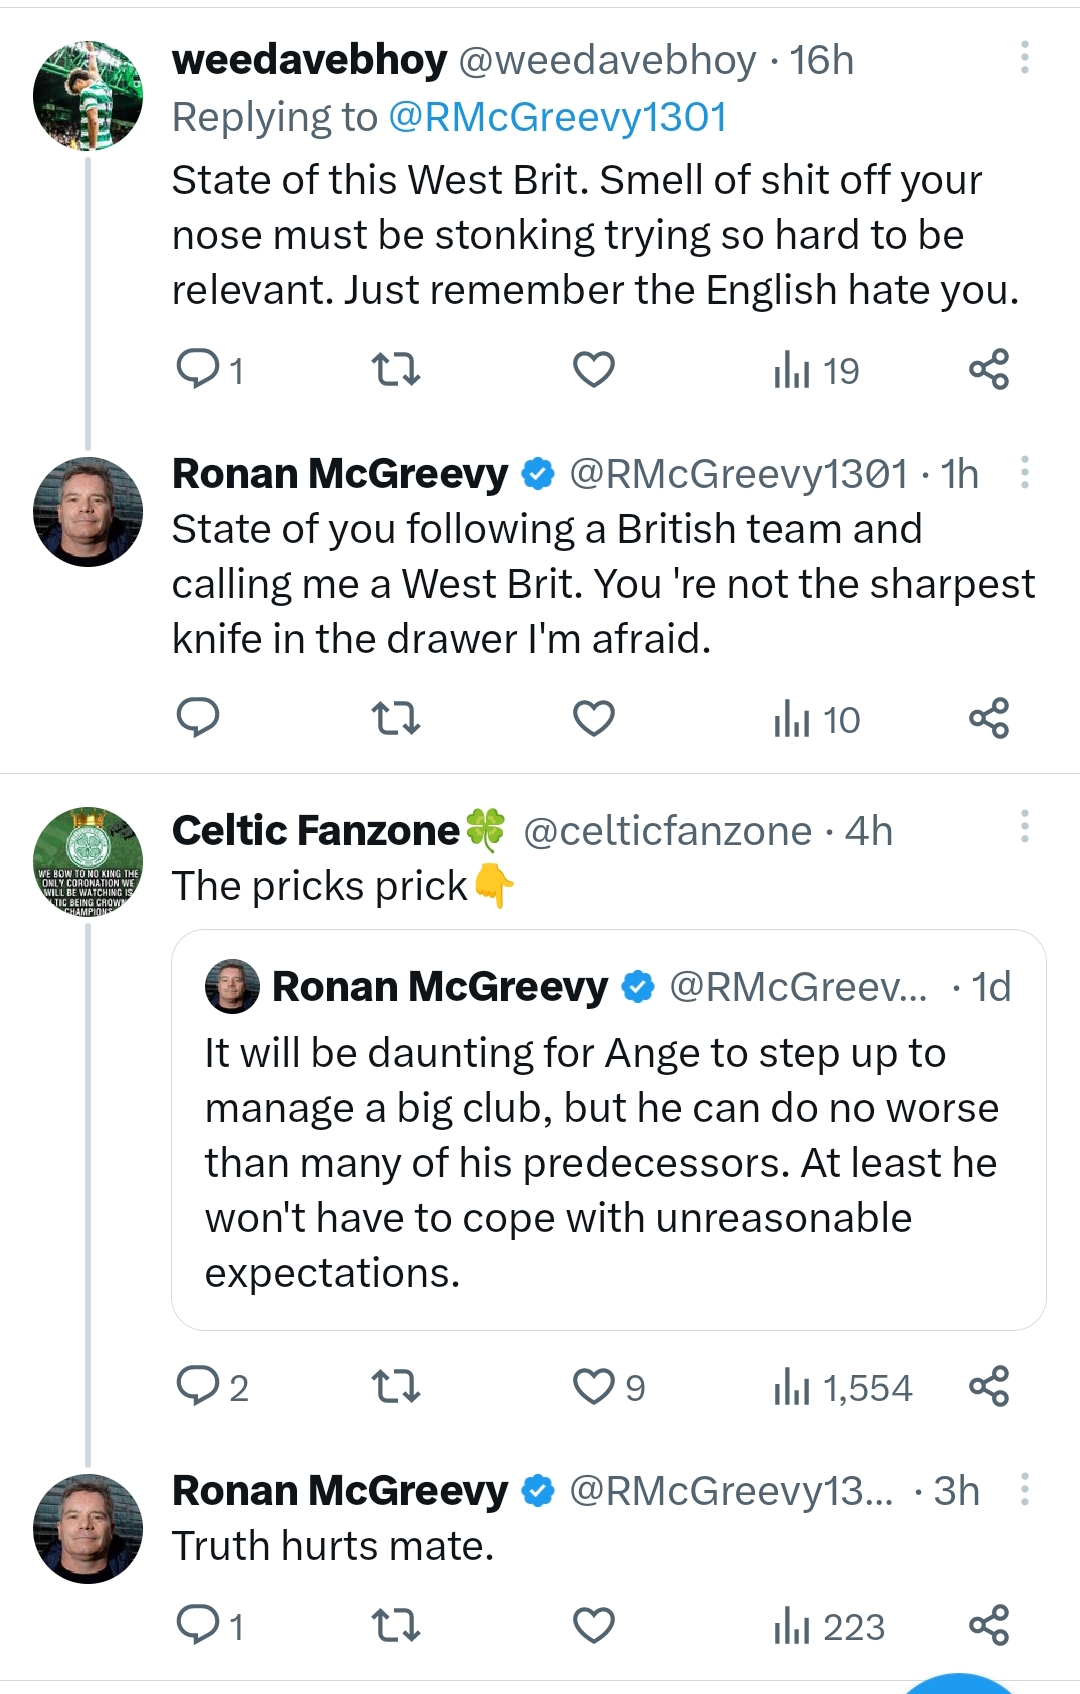Share Celtic Fanzone's tweet
Image resolution: width=1080 pixels, height=1694 pixels.
point(988,1387)
